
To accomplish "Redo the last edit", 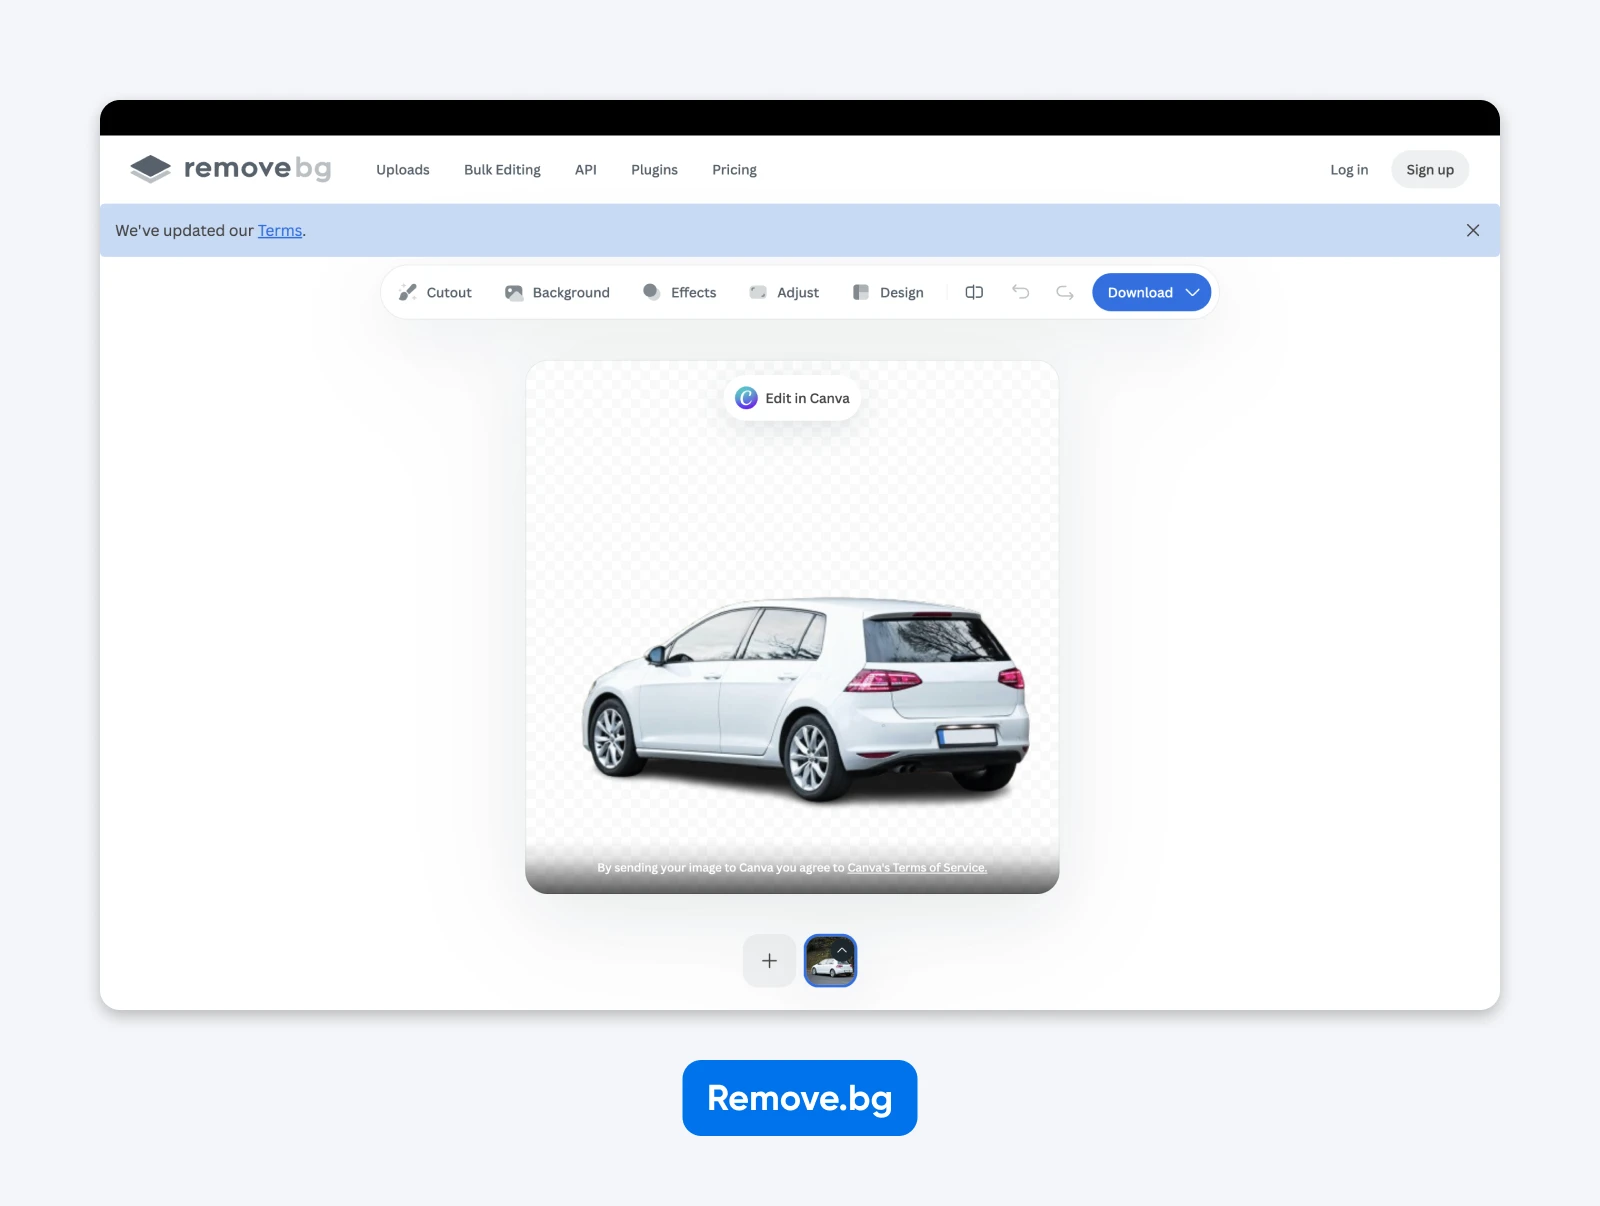I will pyautogui.click(x=1064, y=292).
